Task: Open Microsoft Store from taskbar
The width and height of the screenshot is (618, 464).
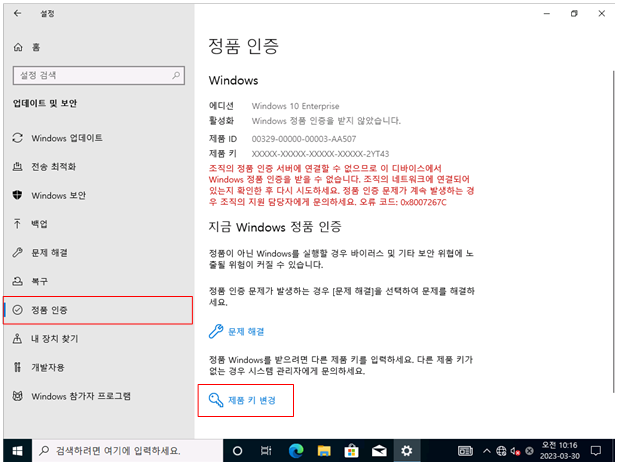Action: tap(351, 451)
